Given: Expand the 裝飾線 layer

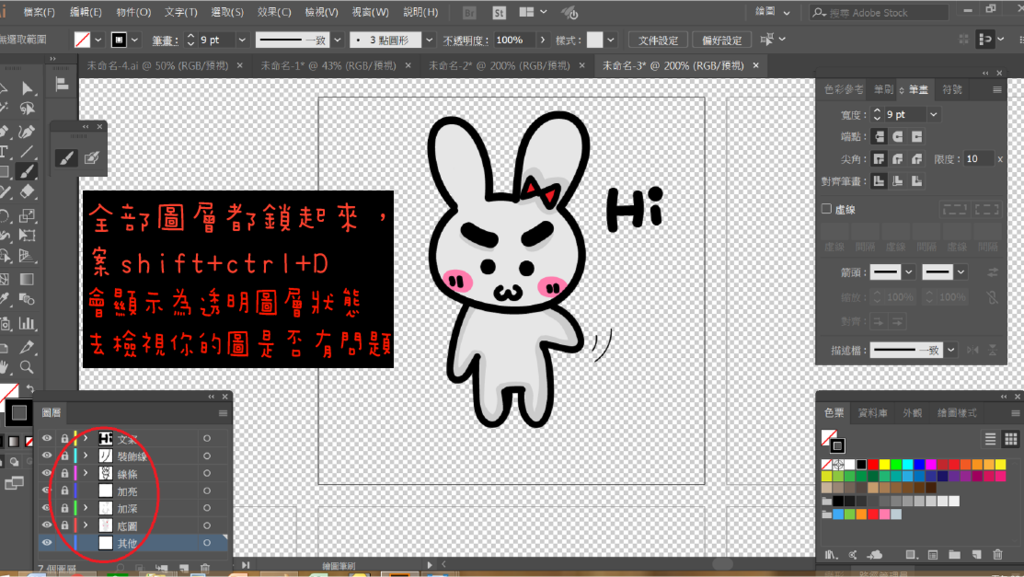Looking at the screenshot, I should pyautogui.click(x=86, y=456).
